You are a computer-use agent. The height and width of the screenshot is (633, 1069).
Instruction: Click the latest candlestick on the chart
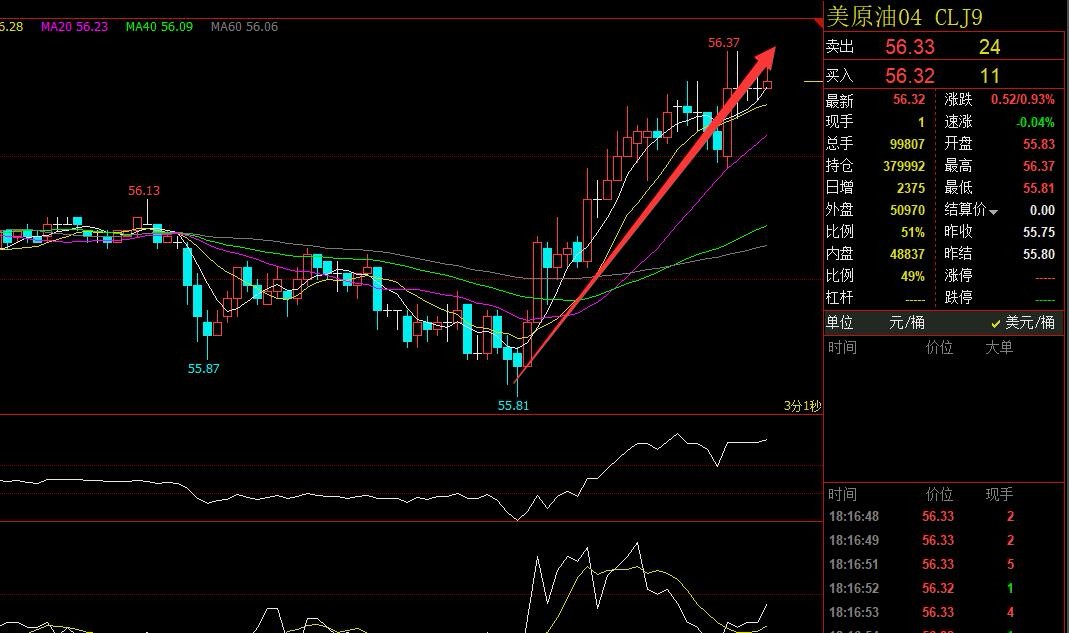[x=767, y=85]
